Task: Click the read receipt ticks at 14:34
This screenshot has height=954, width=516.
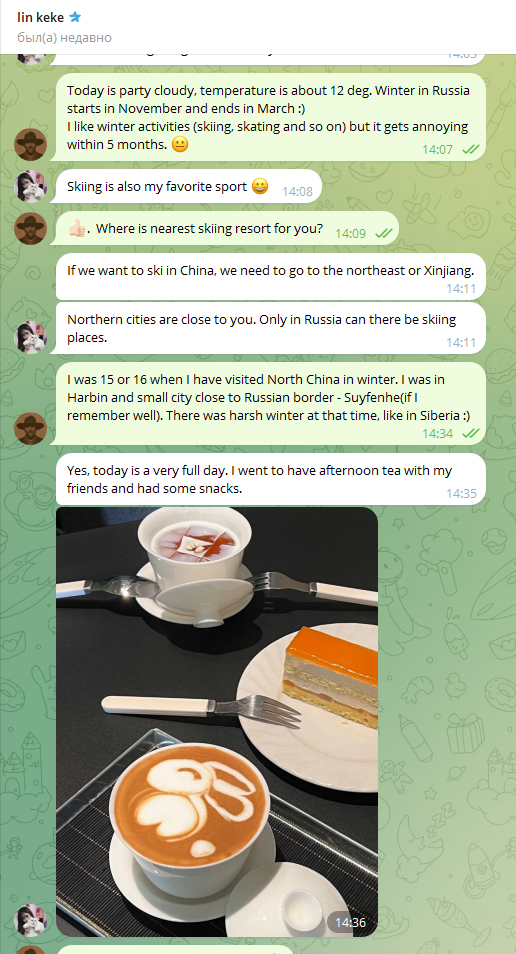Action: [471, 433]
